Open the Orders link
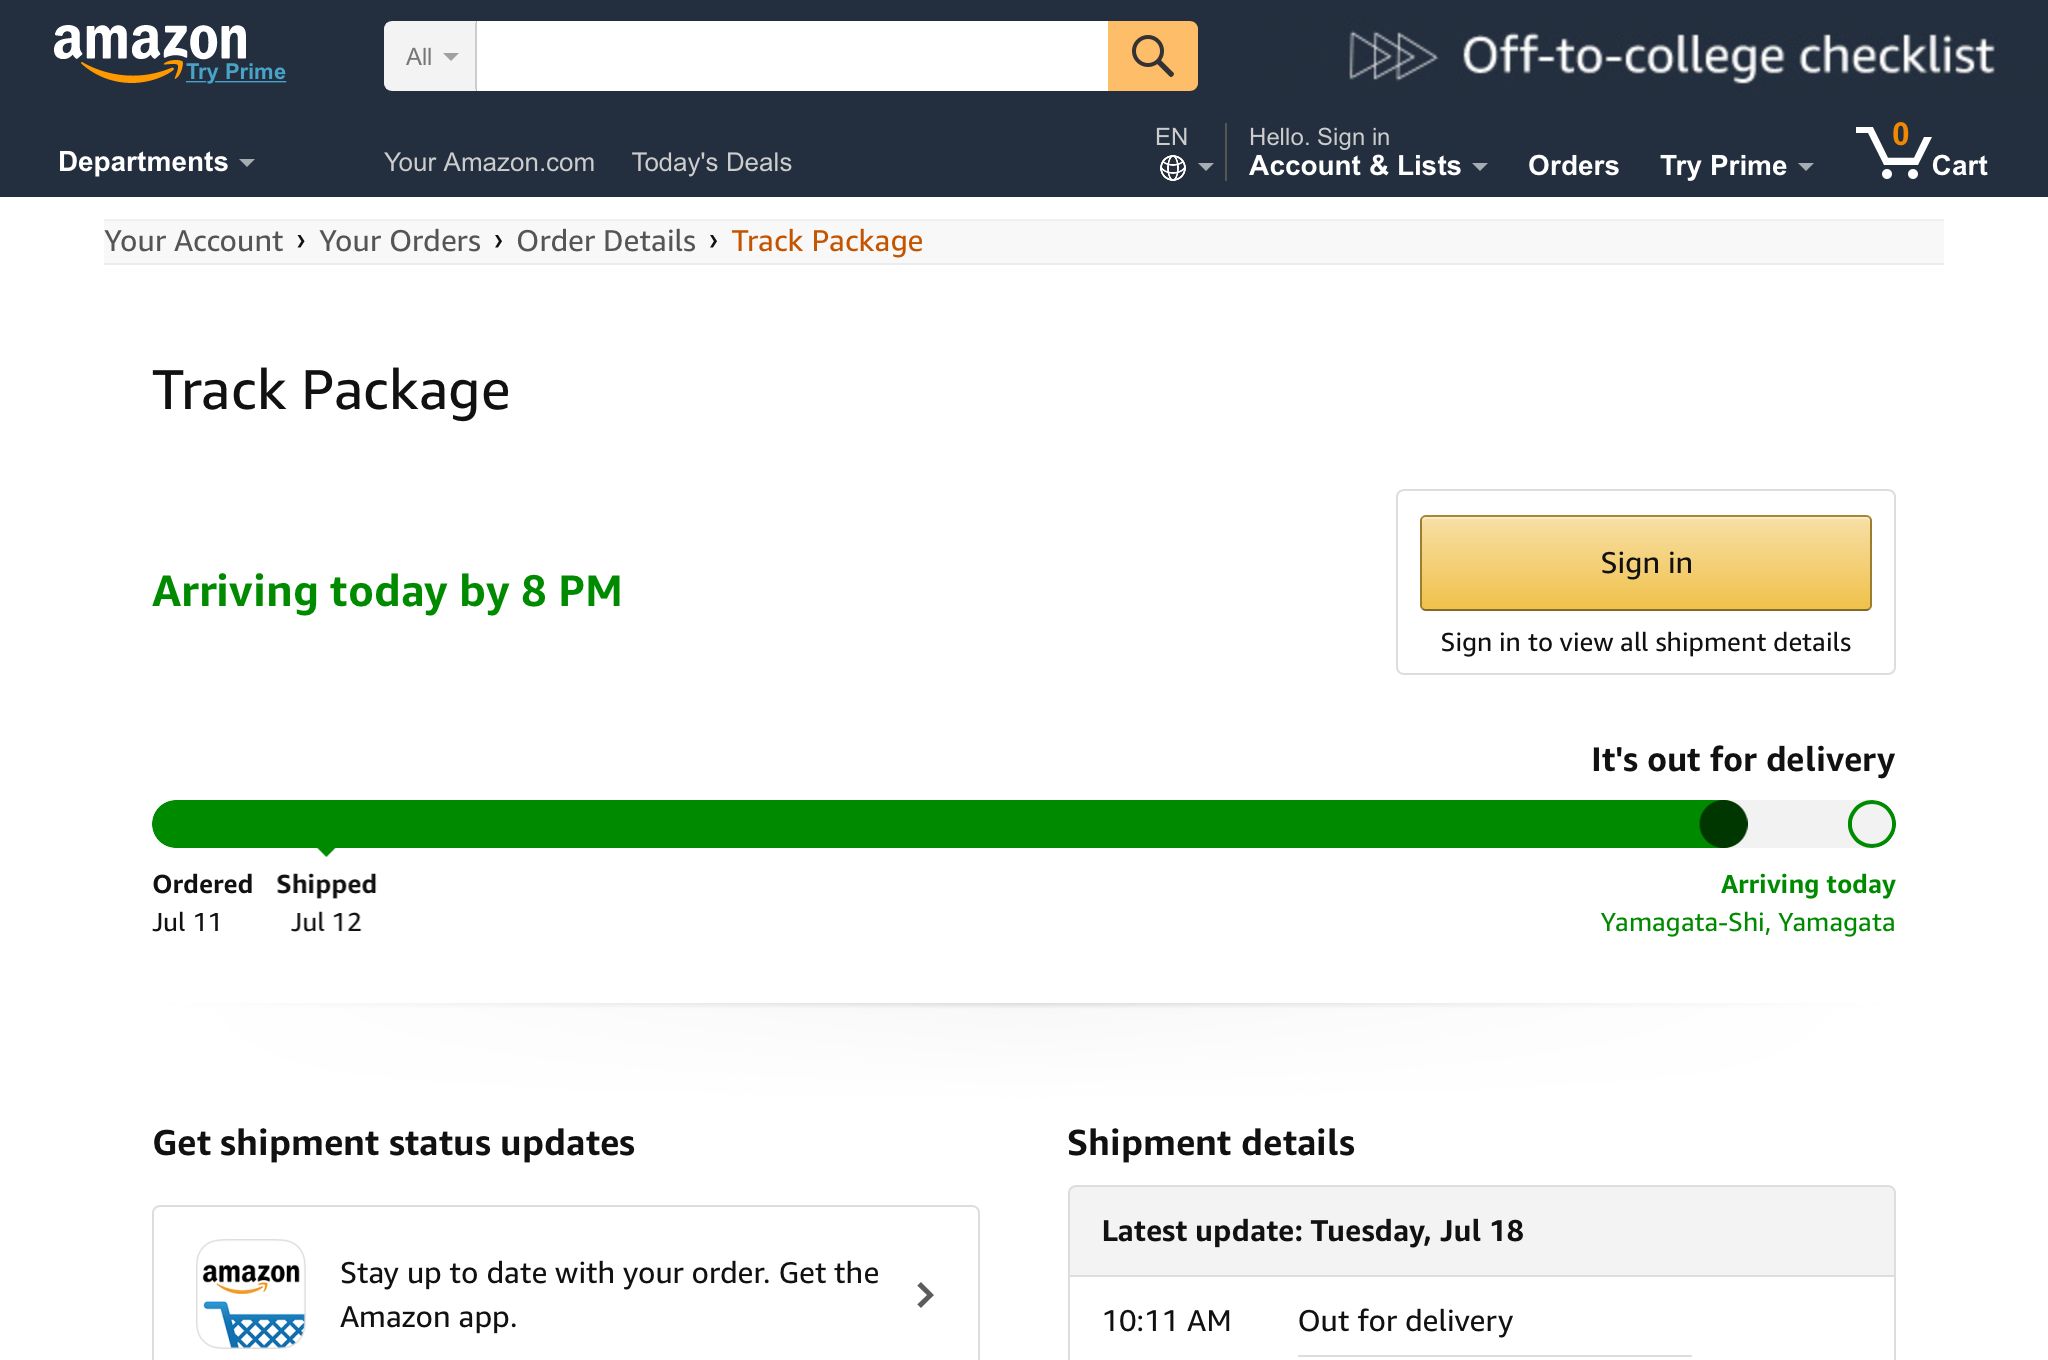 [1573, 166]
